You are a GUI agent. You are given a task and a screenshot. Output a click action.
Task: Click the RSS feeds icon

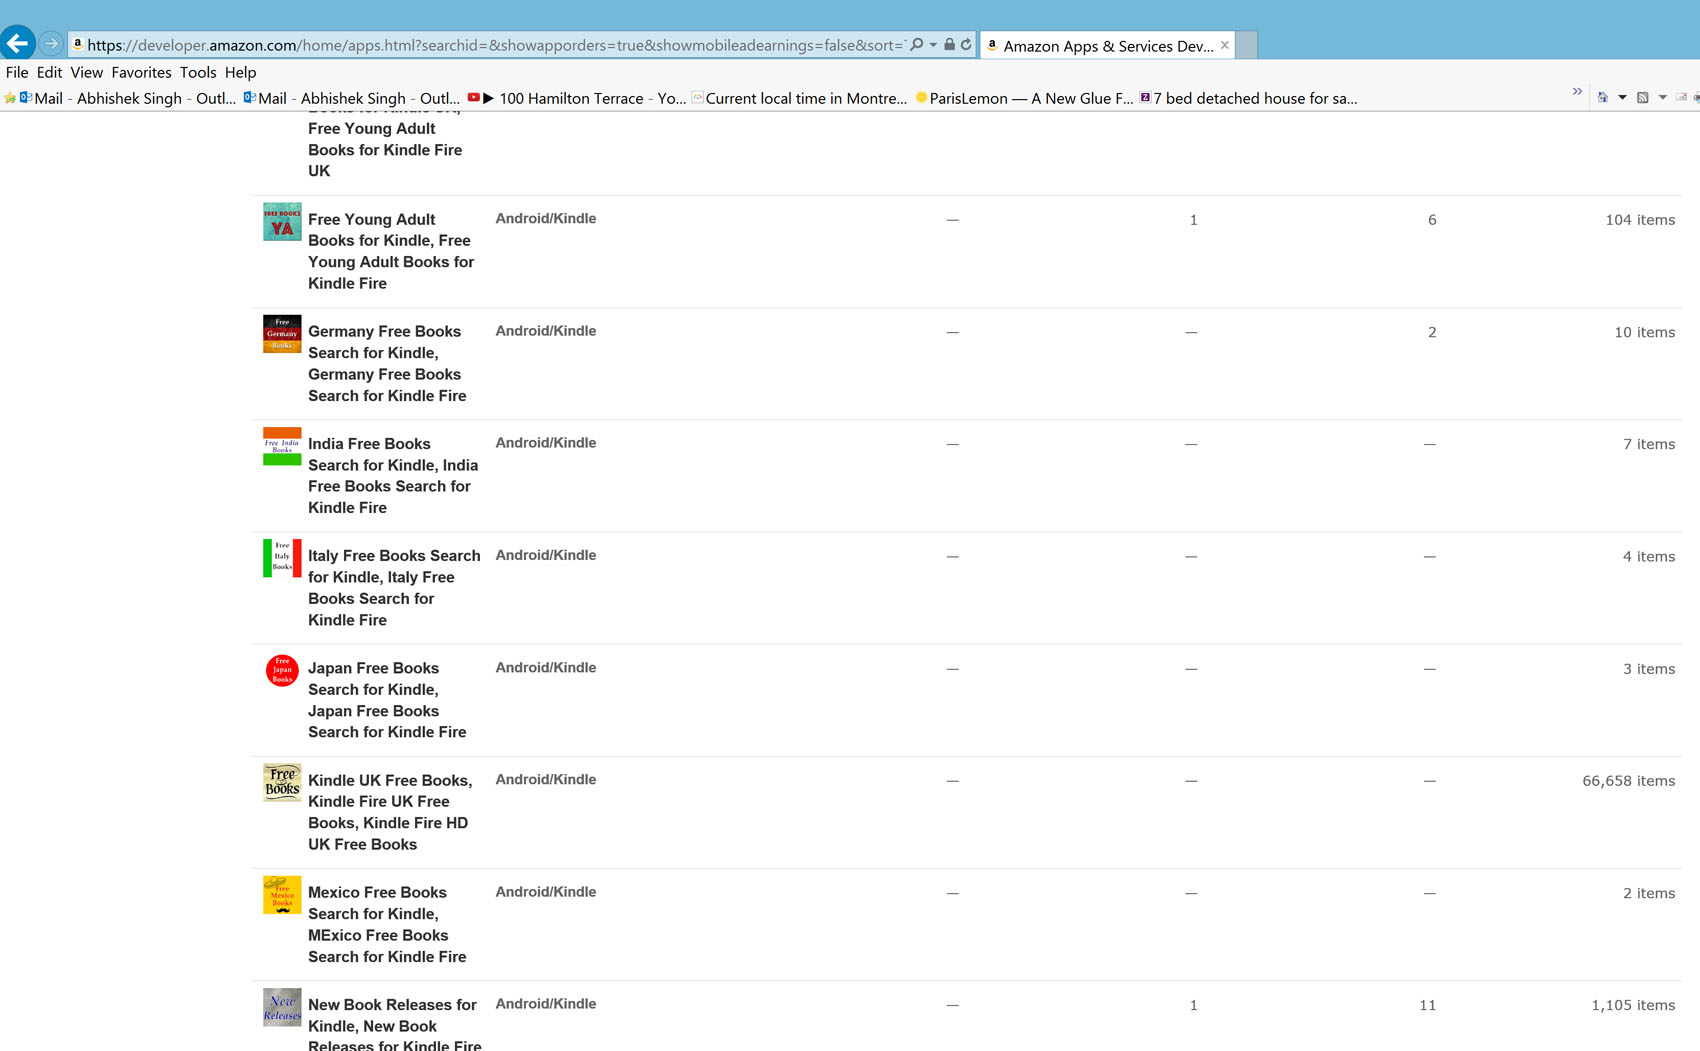pos(1642,98)
